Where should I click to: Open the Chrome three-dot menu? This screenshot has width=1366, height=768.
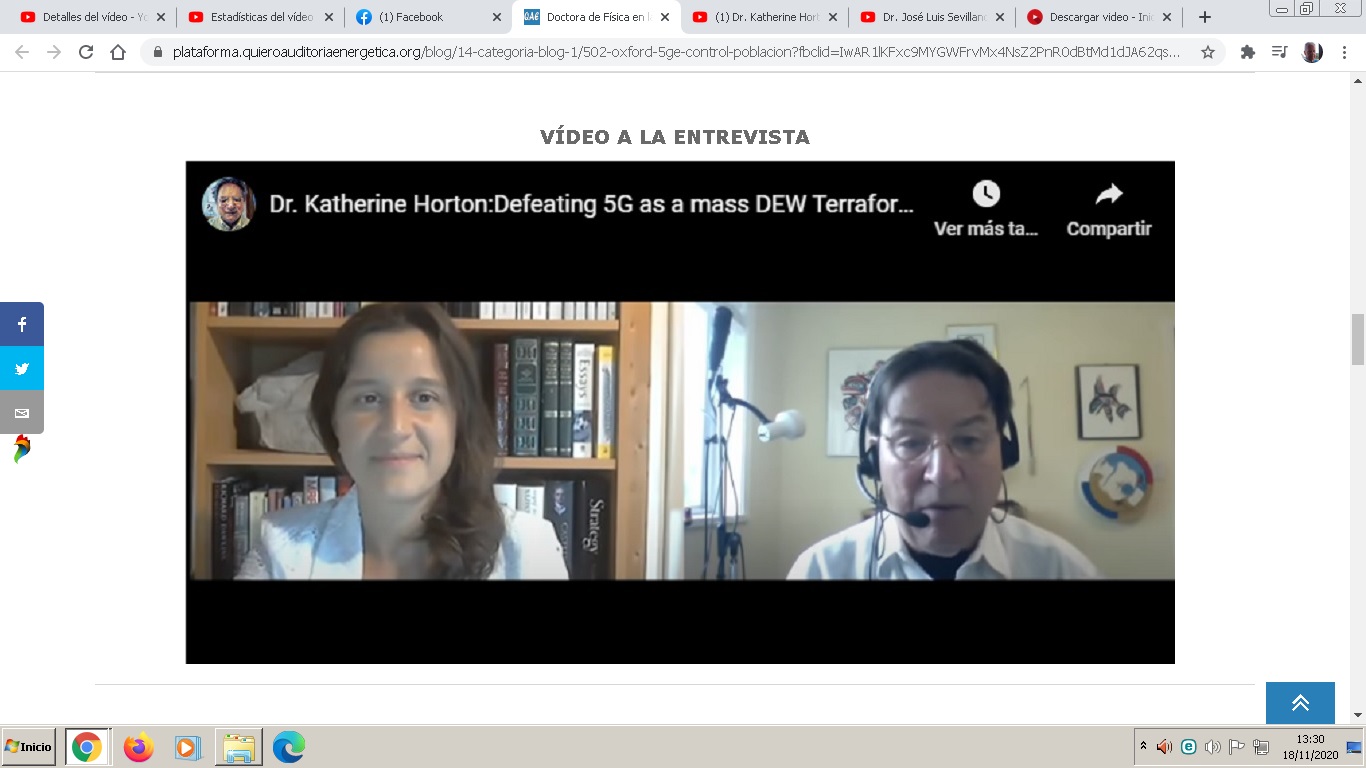1345,52
